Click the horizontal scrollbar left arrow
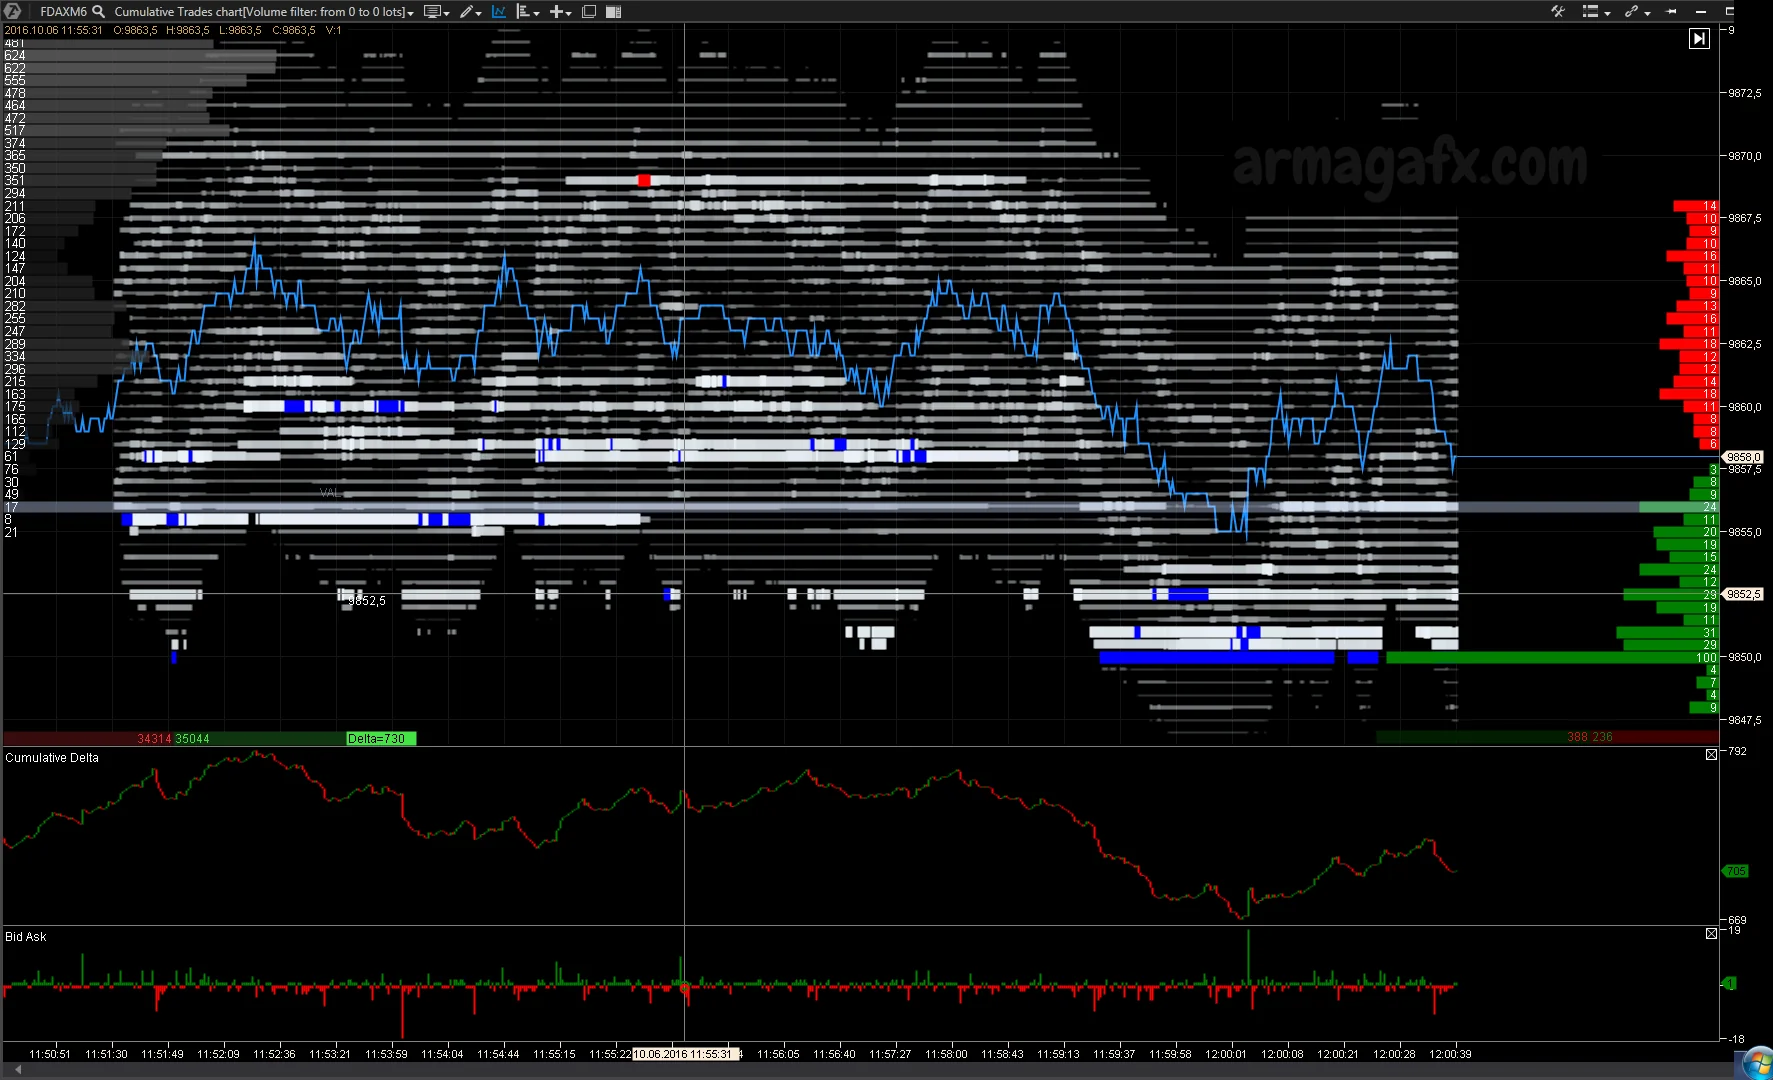Viewport: 1773px width, 1080px height. click(x=18, y=1070)
